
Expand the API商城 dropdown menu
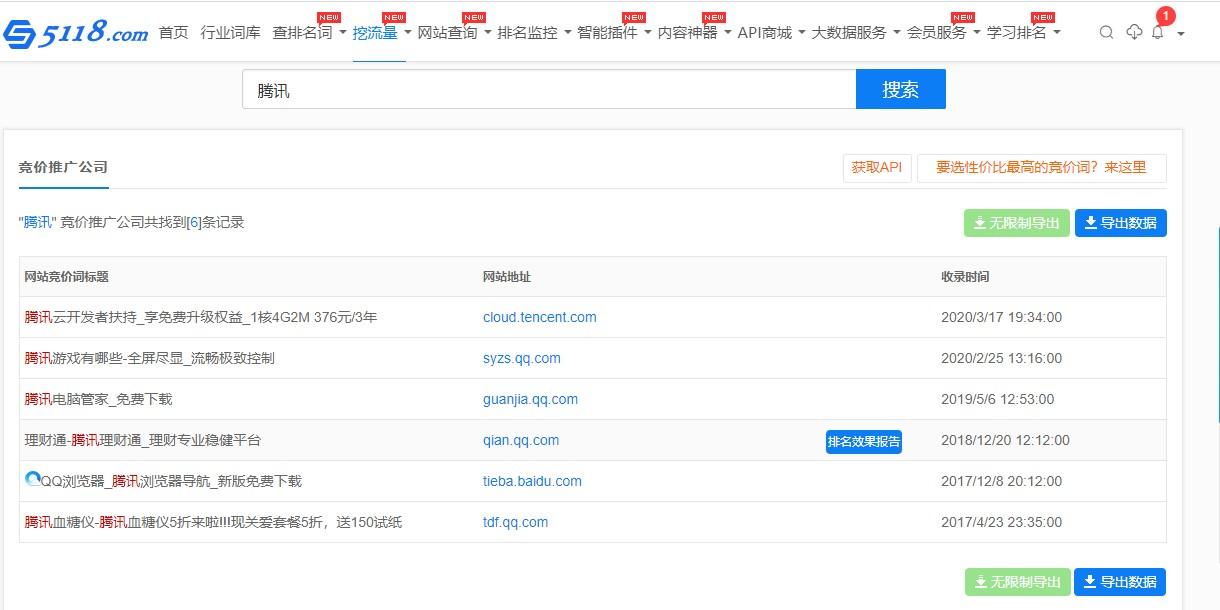[772, 32]
